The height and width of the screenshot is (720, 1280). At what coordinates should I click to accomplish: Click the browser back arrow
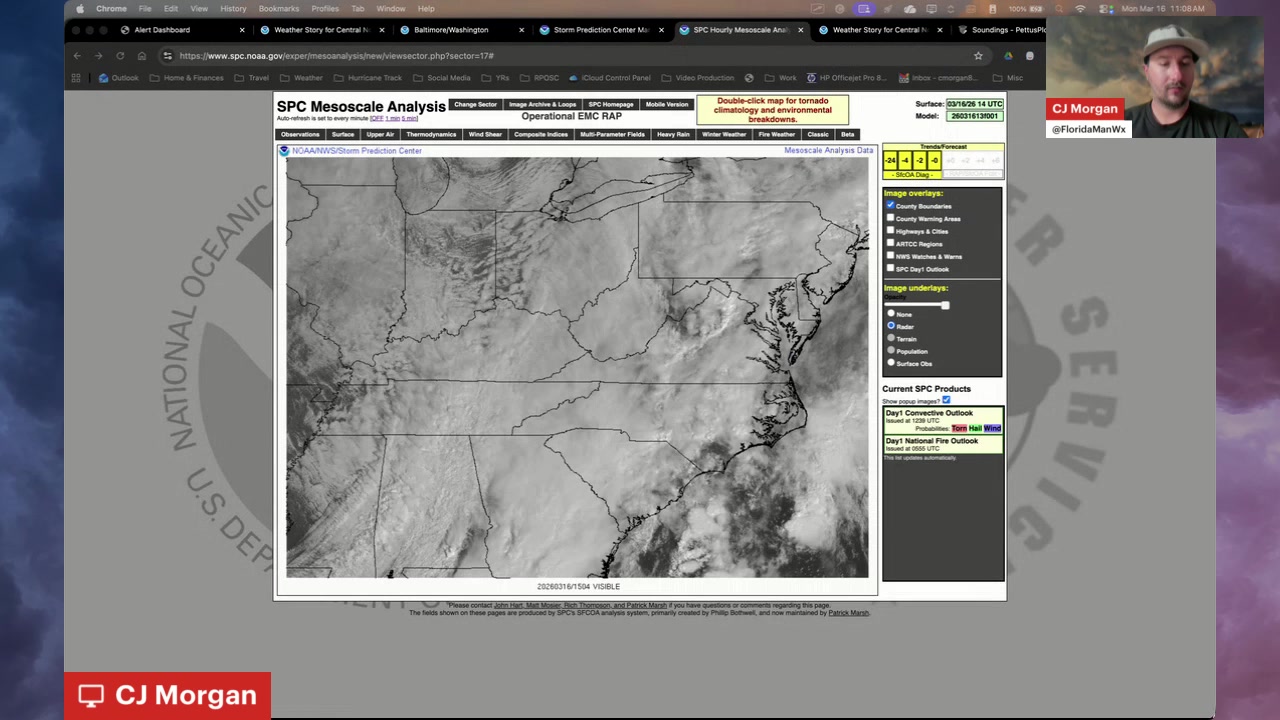pos(77,56)
